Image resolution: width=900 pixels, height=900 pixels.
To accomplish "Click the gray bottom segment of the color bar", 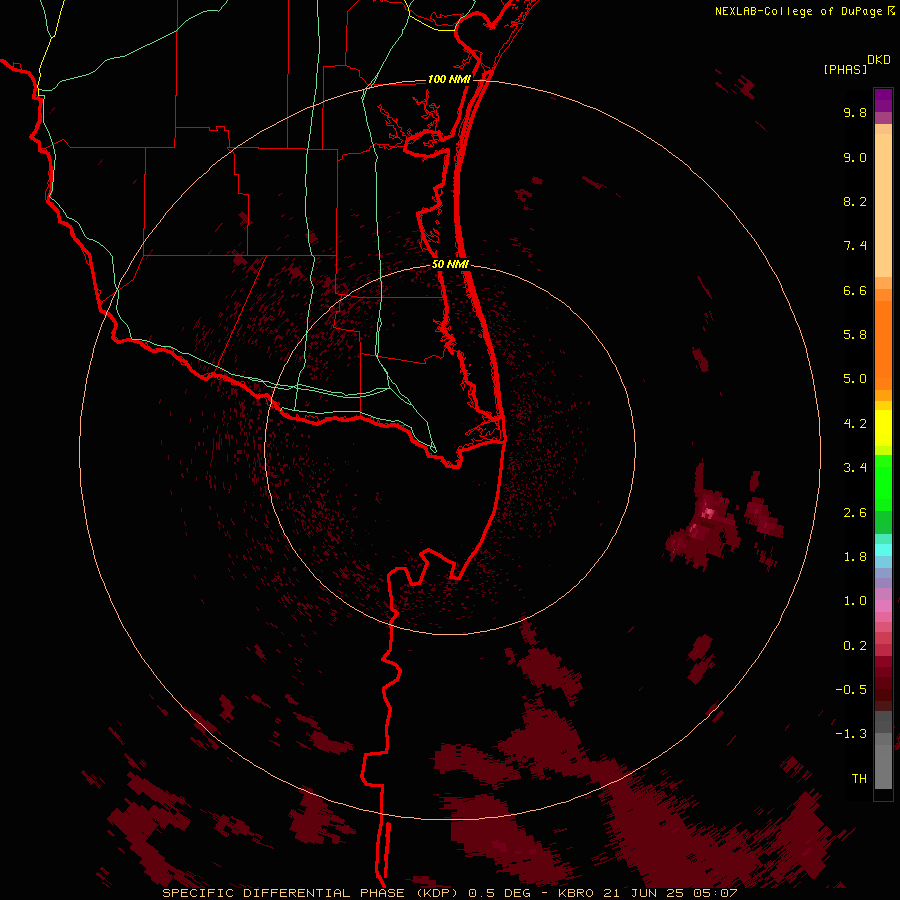I will [883, 761].
